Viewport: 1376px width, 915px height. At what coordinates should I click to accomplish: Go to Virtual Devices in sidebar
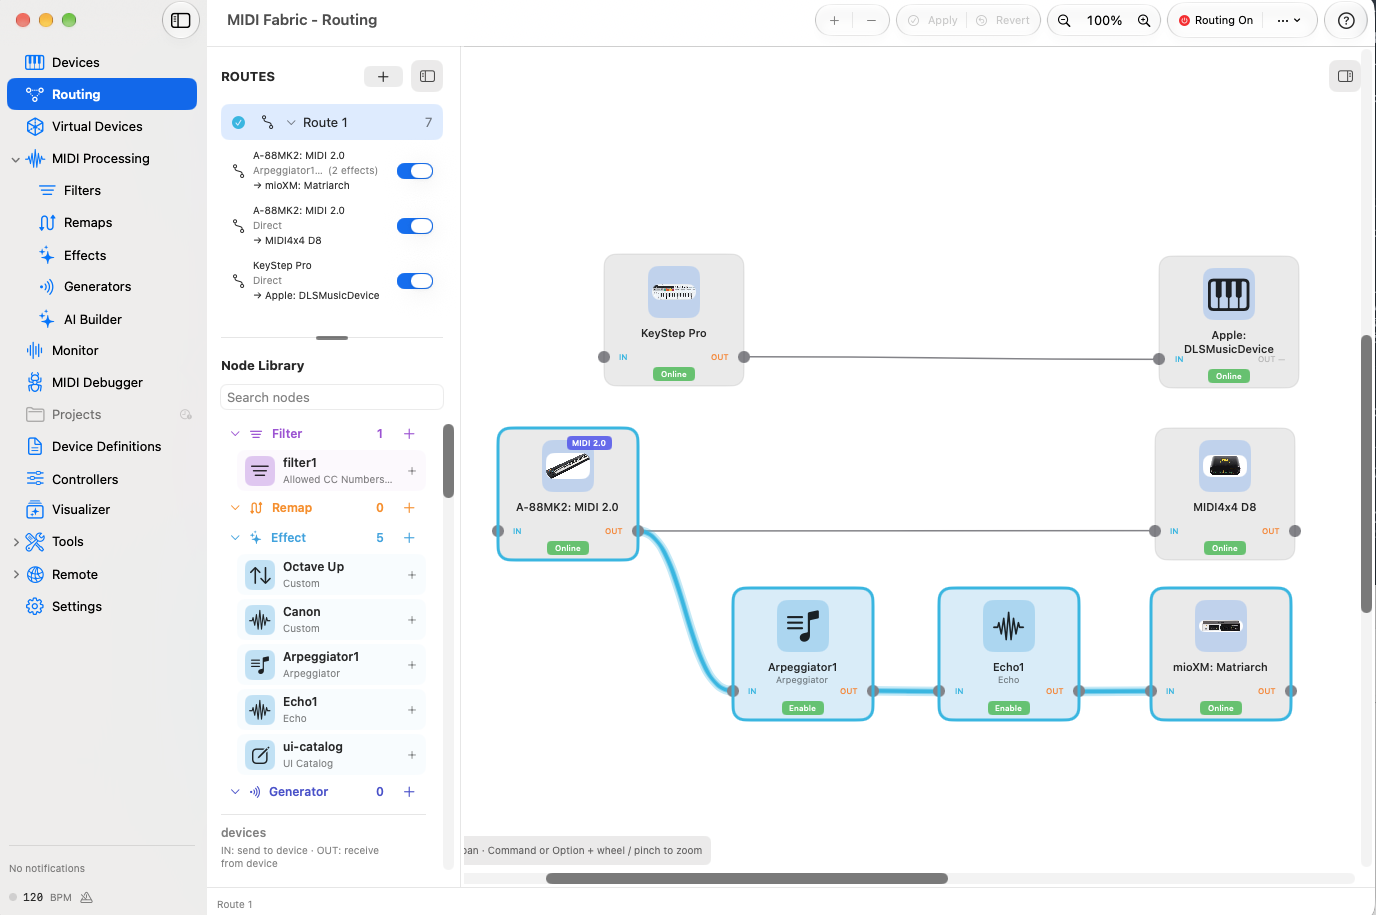pyautogui.click(x=102, y=126)
